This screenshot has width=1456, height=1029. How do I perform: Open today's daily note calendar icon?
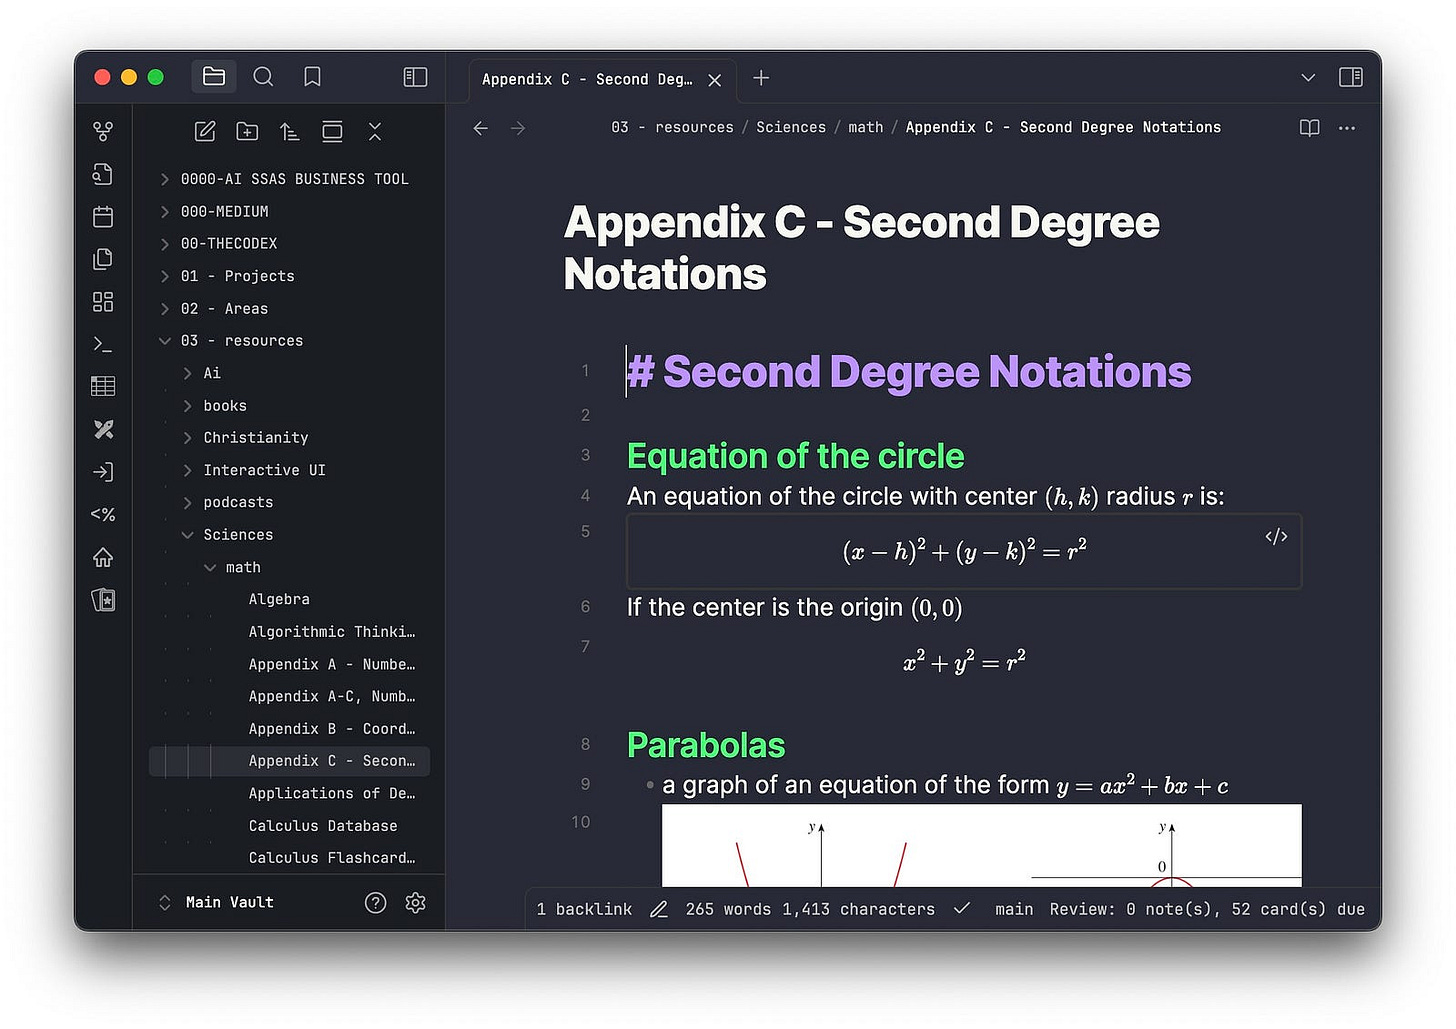(103, 217)
